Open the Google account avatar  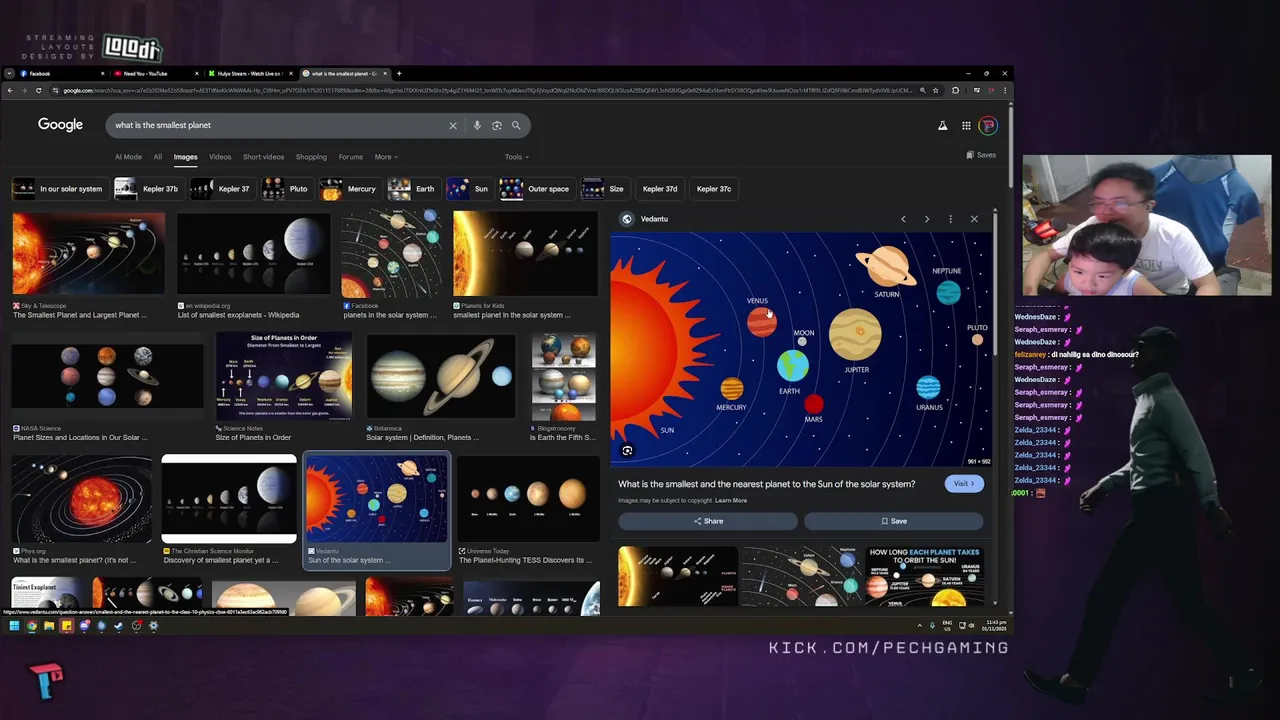pos(988,125)
